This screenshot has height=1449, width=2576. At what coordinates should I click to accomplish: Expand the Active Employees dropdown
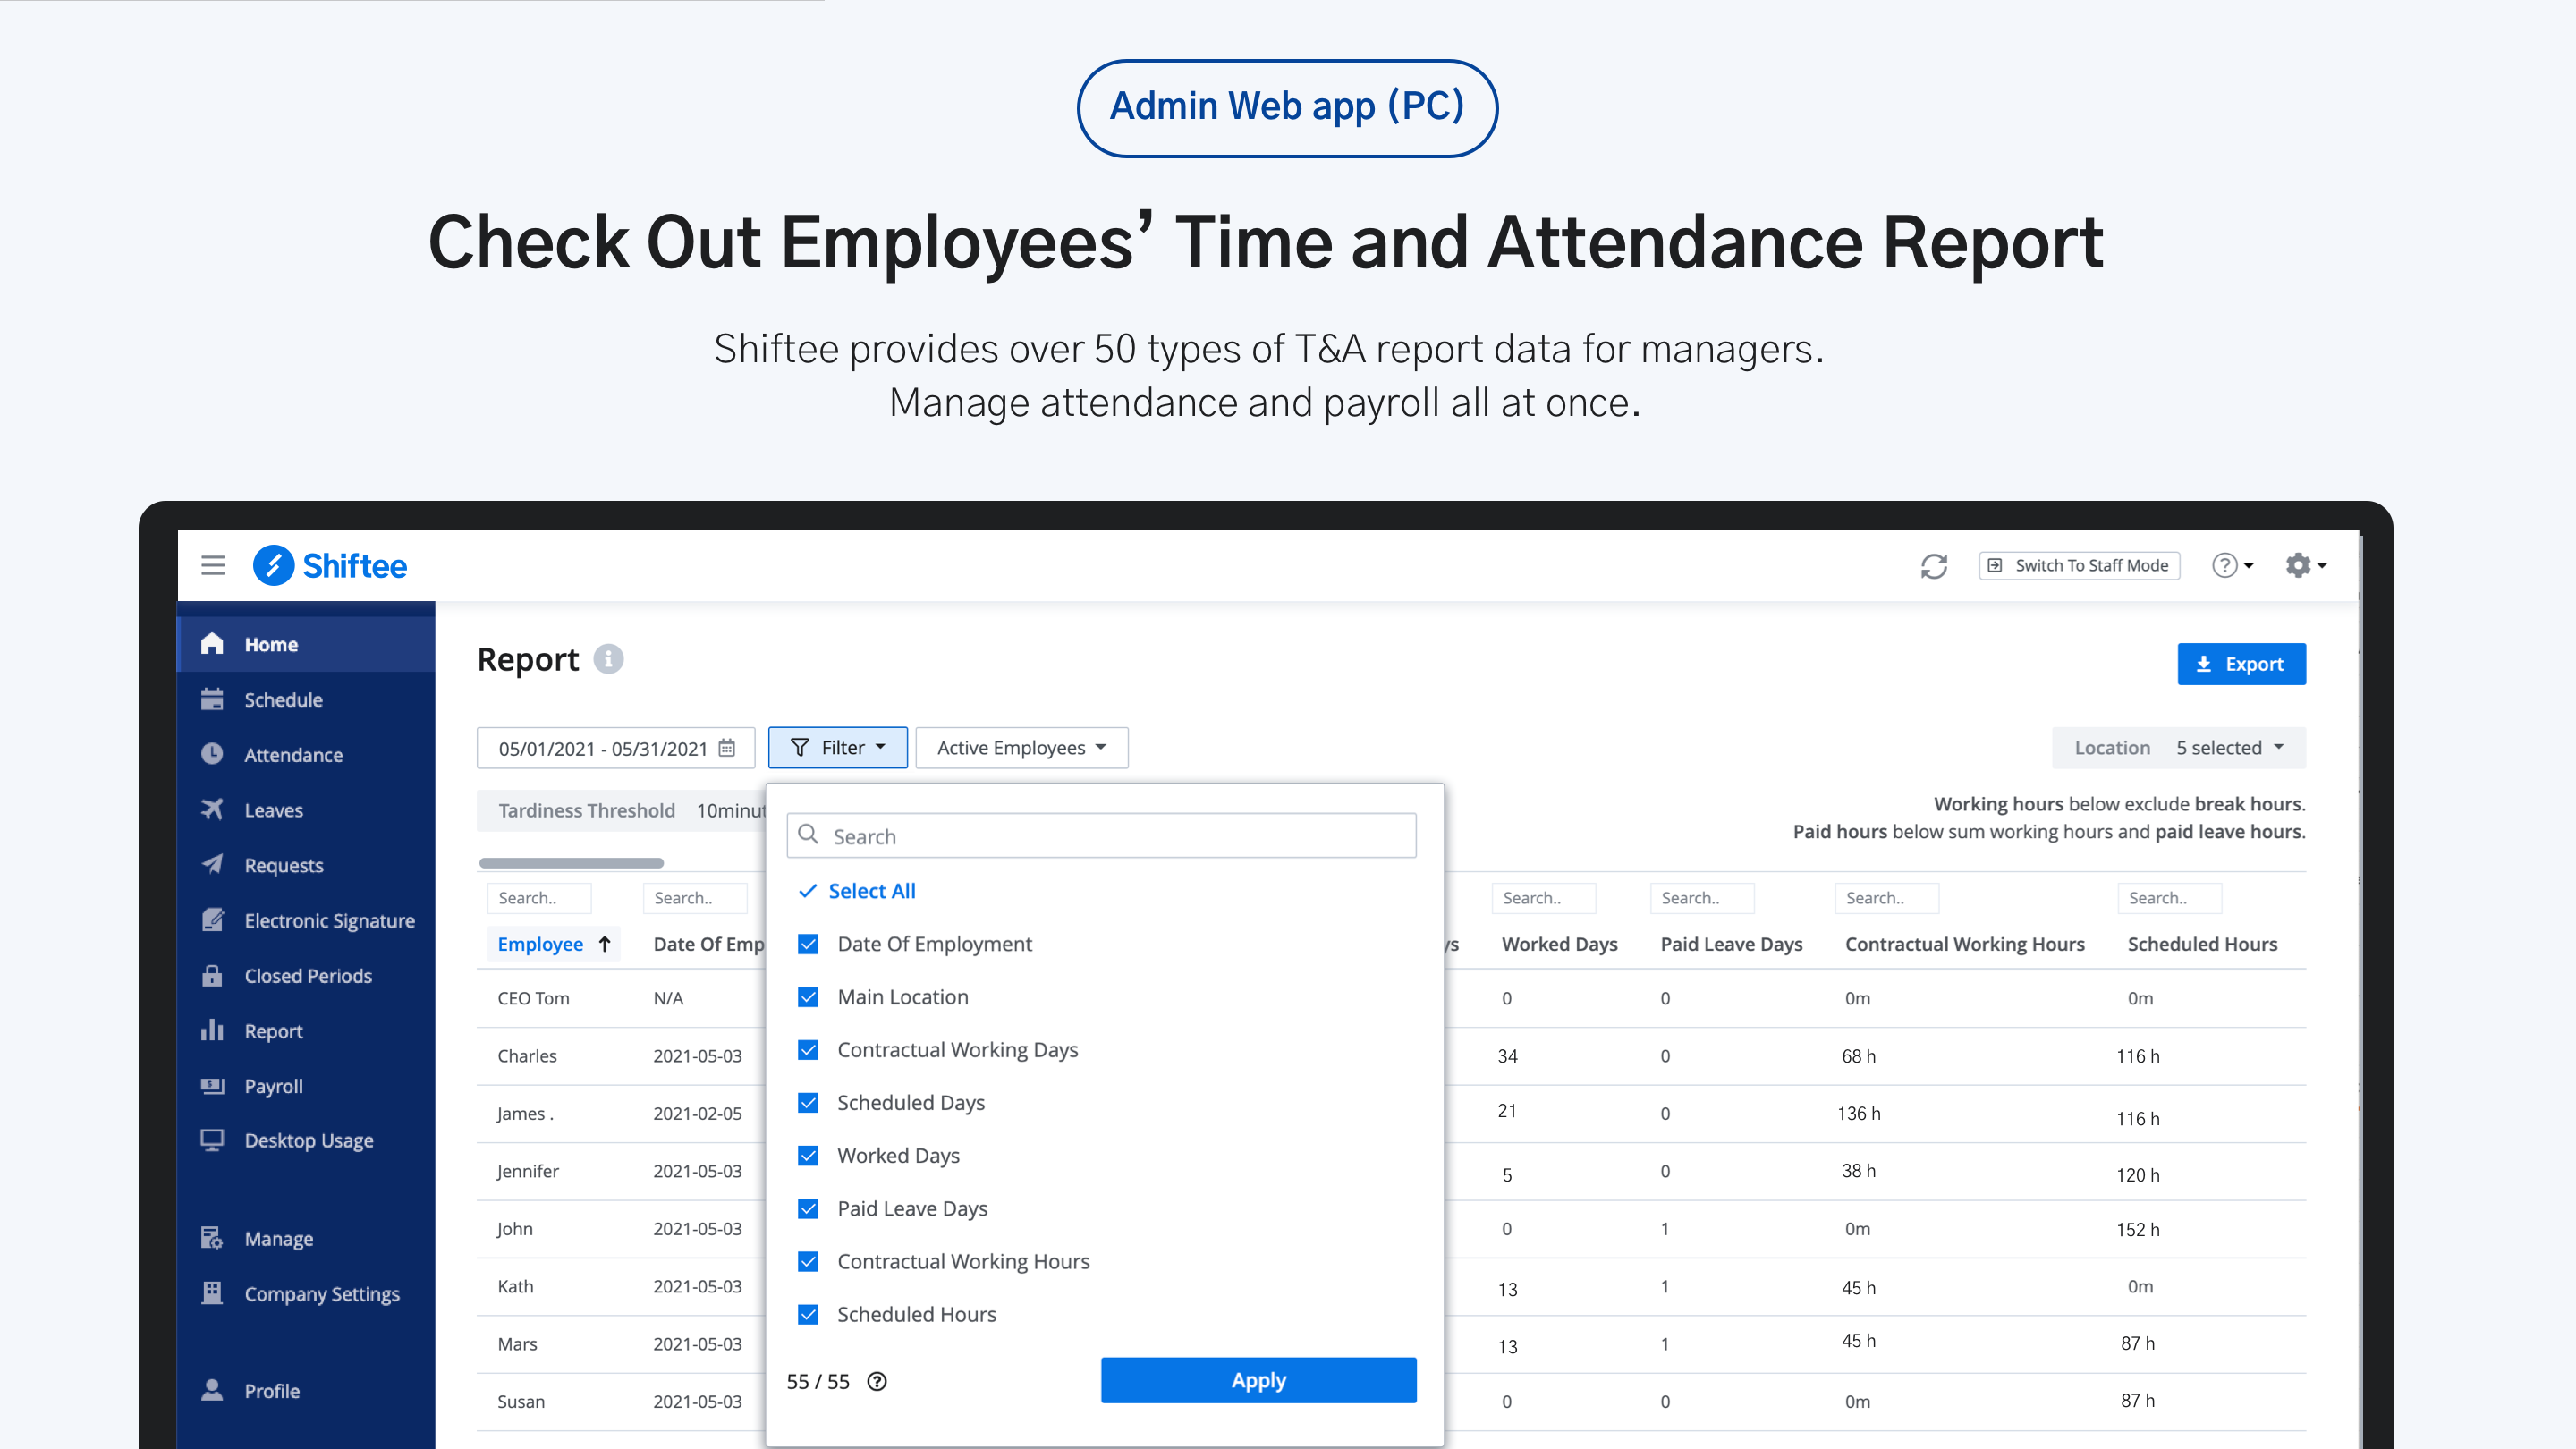click(1021, 748)
